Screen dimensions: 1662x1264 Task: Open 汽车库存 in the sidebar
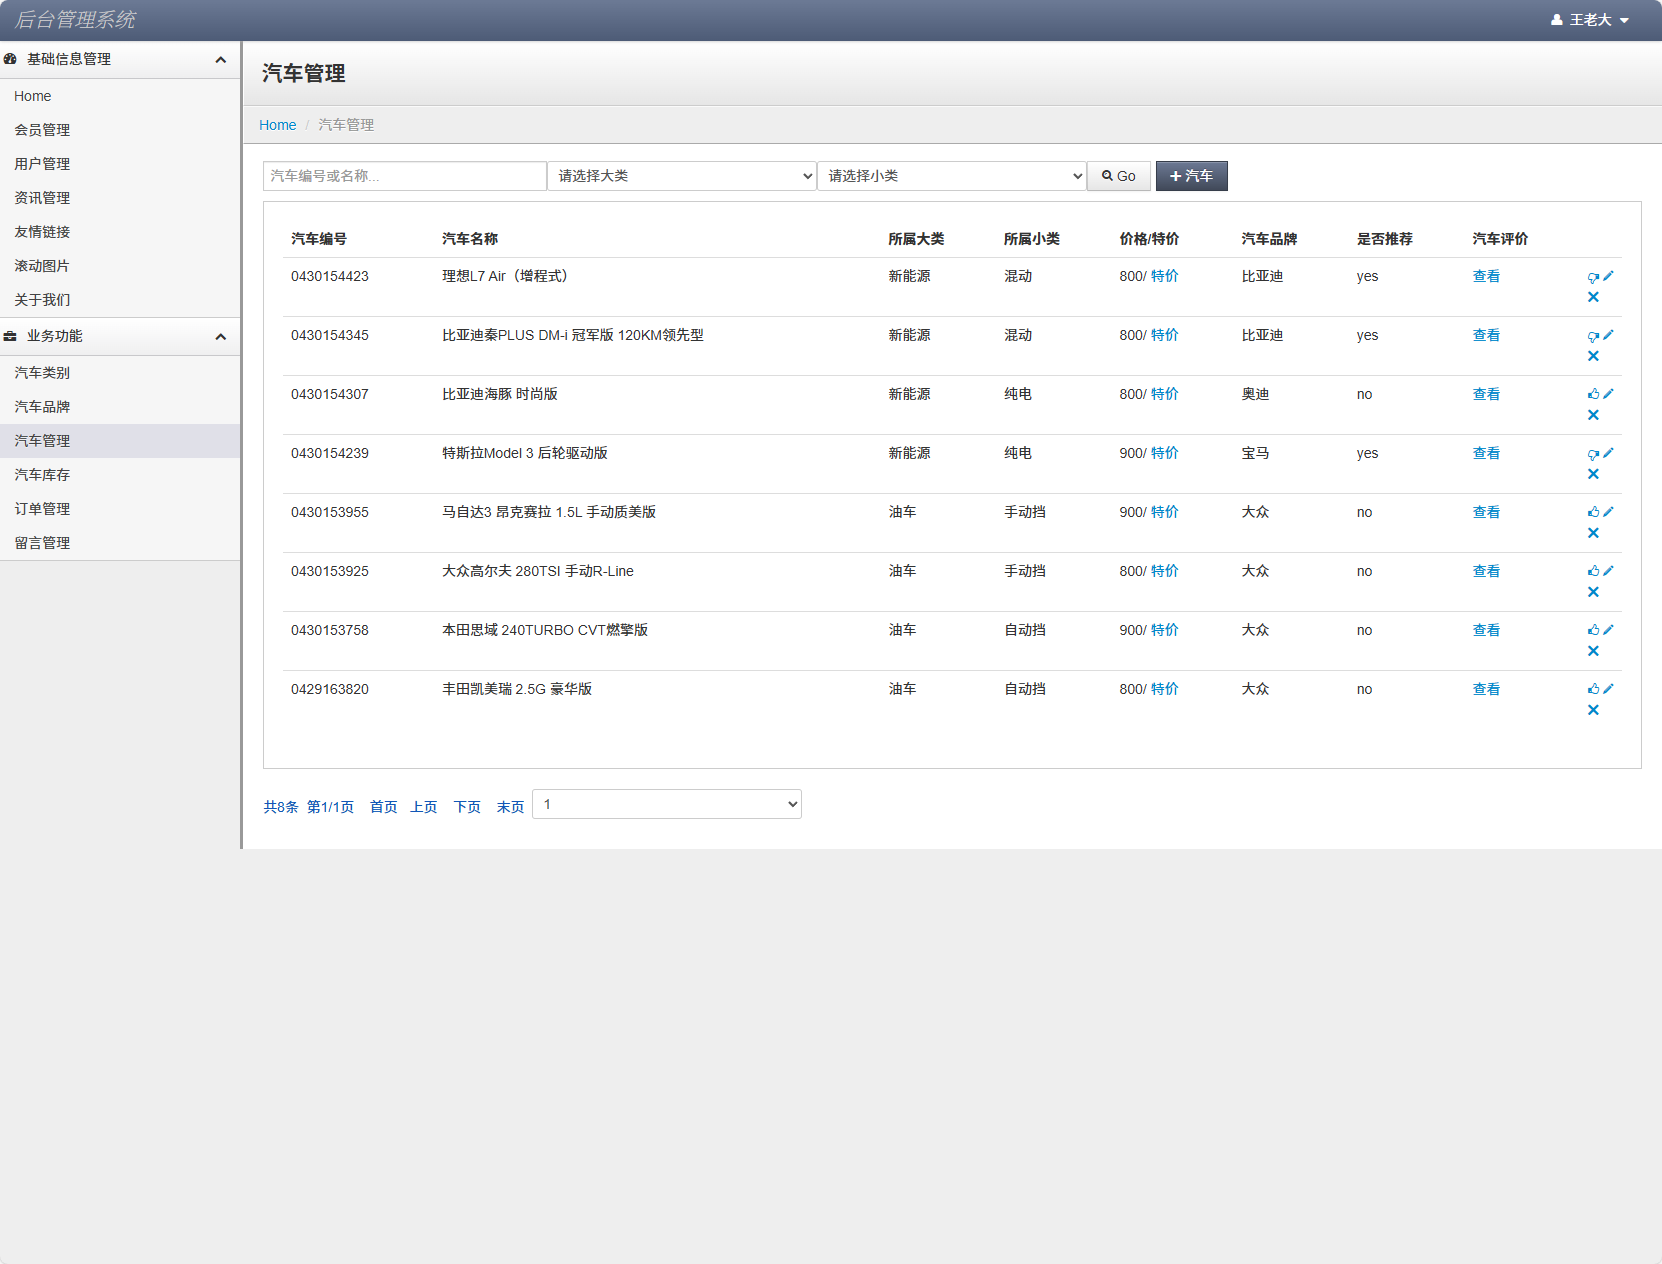(x=42, y=475)
